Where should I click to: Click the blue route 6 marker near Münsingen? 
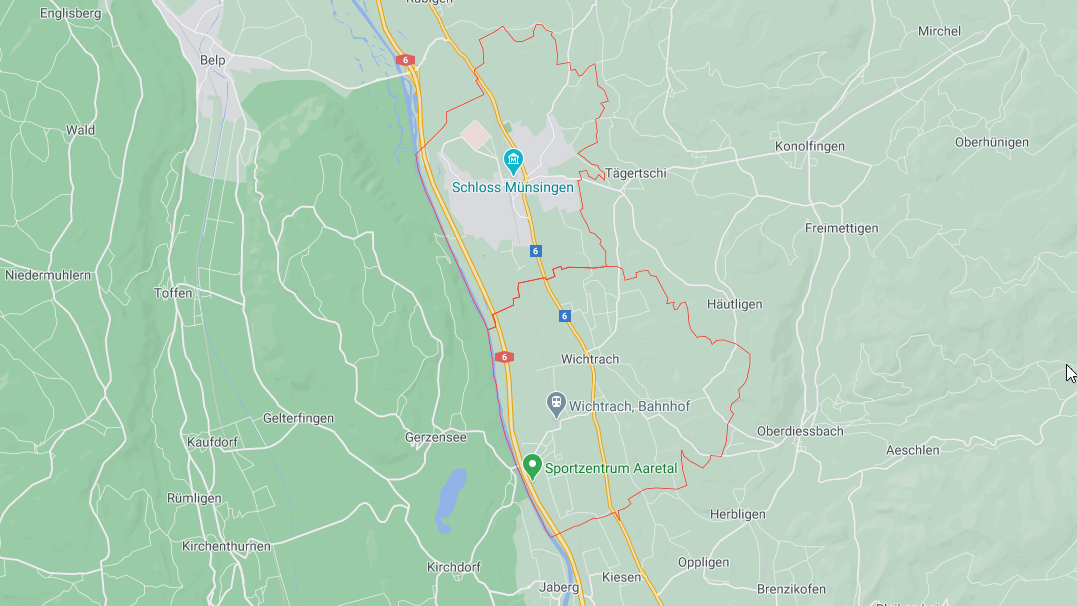(x=536, y=251)
